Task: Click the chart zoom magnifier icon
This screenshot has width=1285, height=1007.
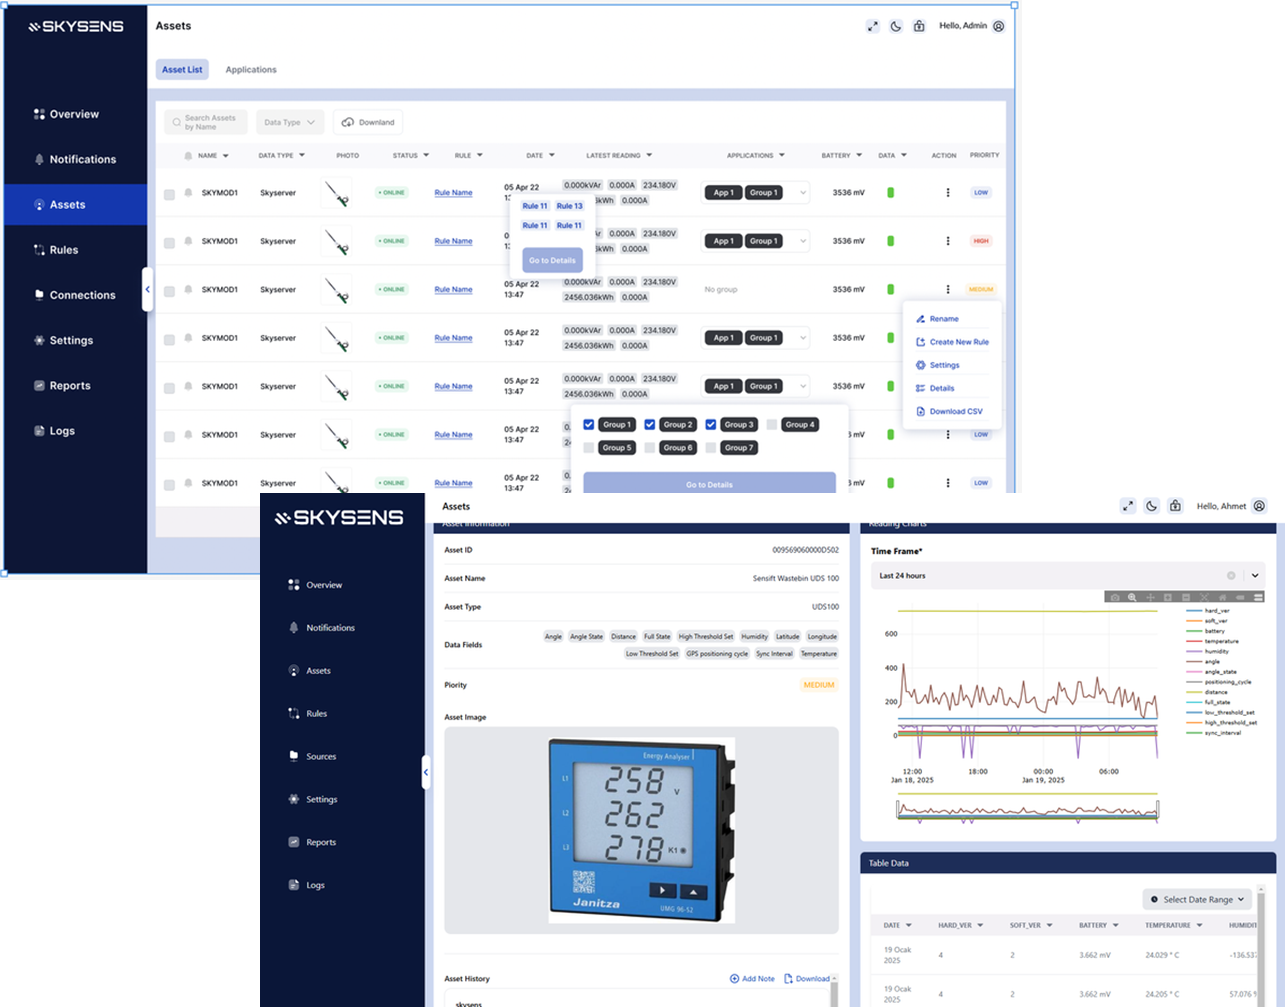Action: tap(1132, 597)
